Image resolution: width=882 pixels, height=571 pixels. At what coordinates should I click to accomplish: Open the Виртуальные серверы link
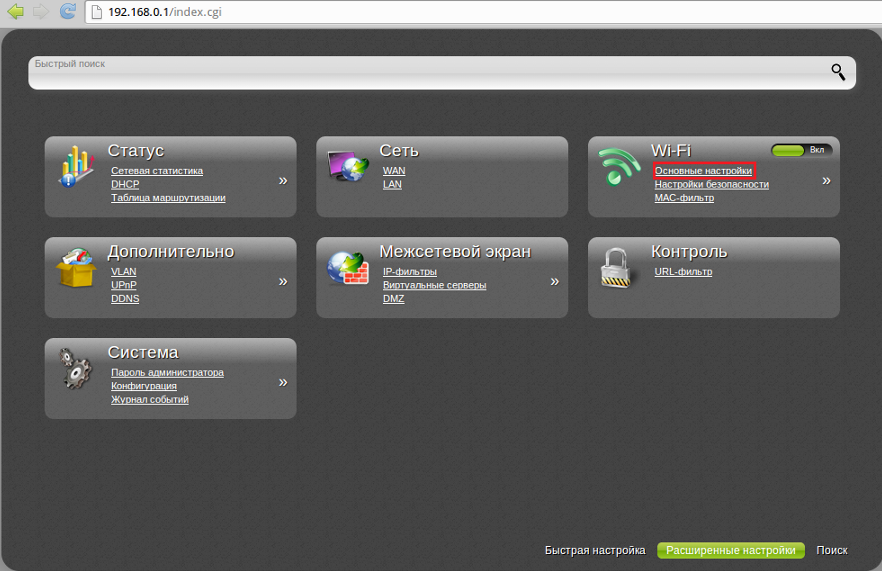click(x=434, y=285)
